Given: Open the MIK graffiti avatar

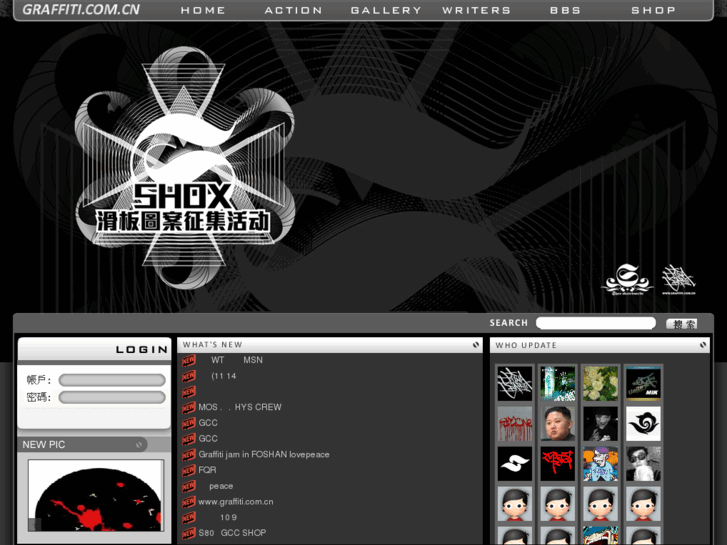Looking at the screenshot, I should pos(643,383).
